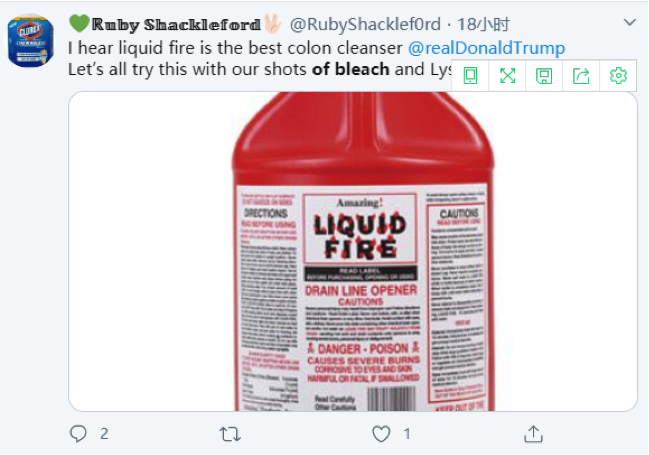This screenshot has width=649, height=455.
Task: Open the tweet share upload icon
Action: [533, 433]
